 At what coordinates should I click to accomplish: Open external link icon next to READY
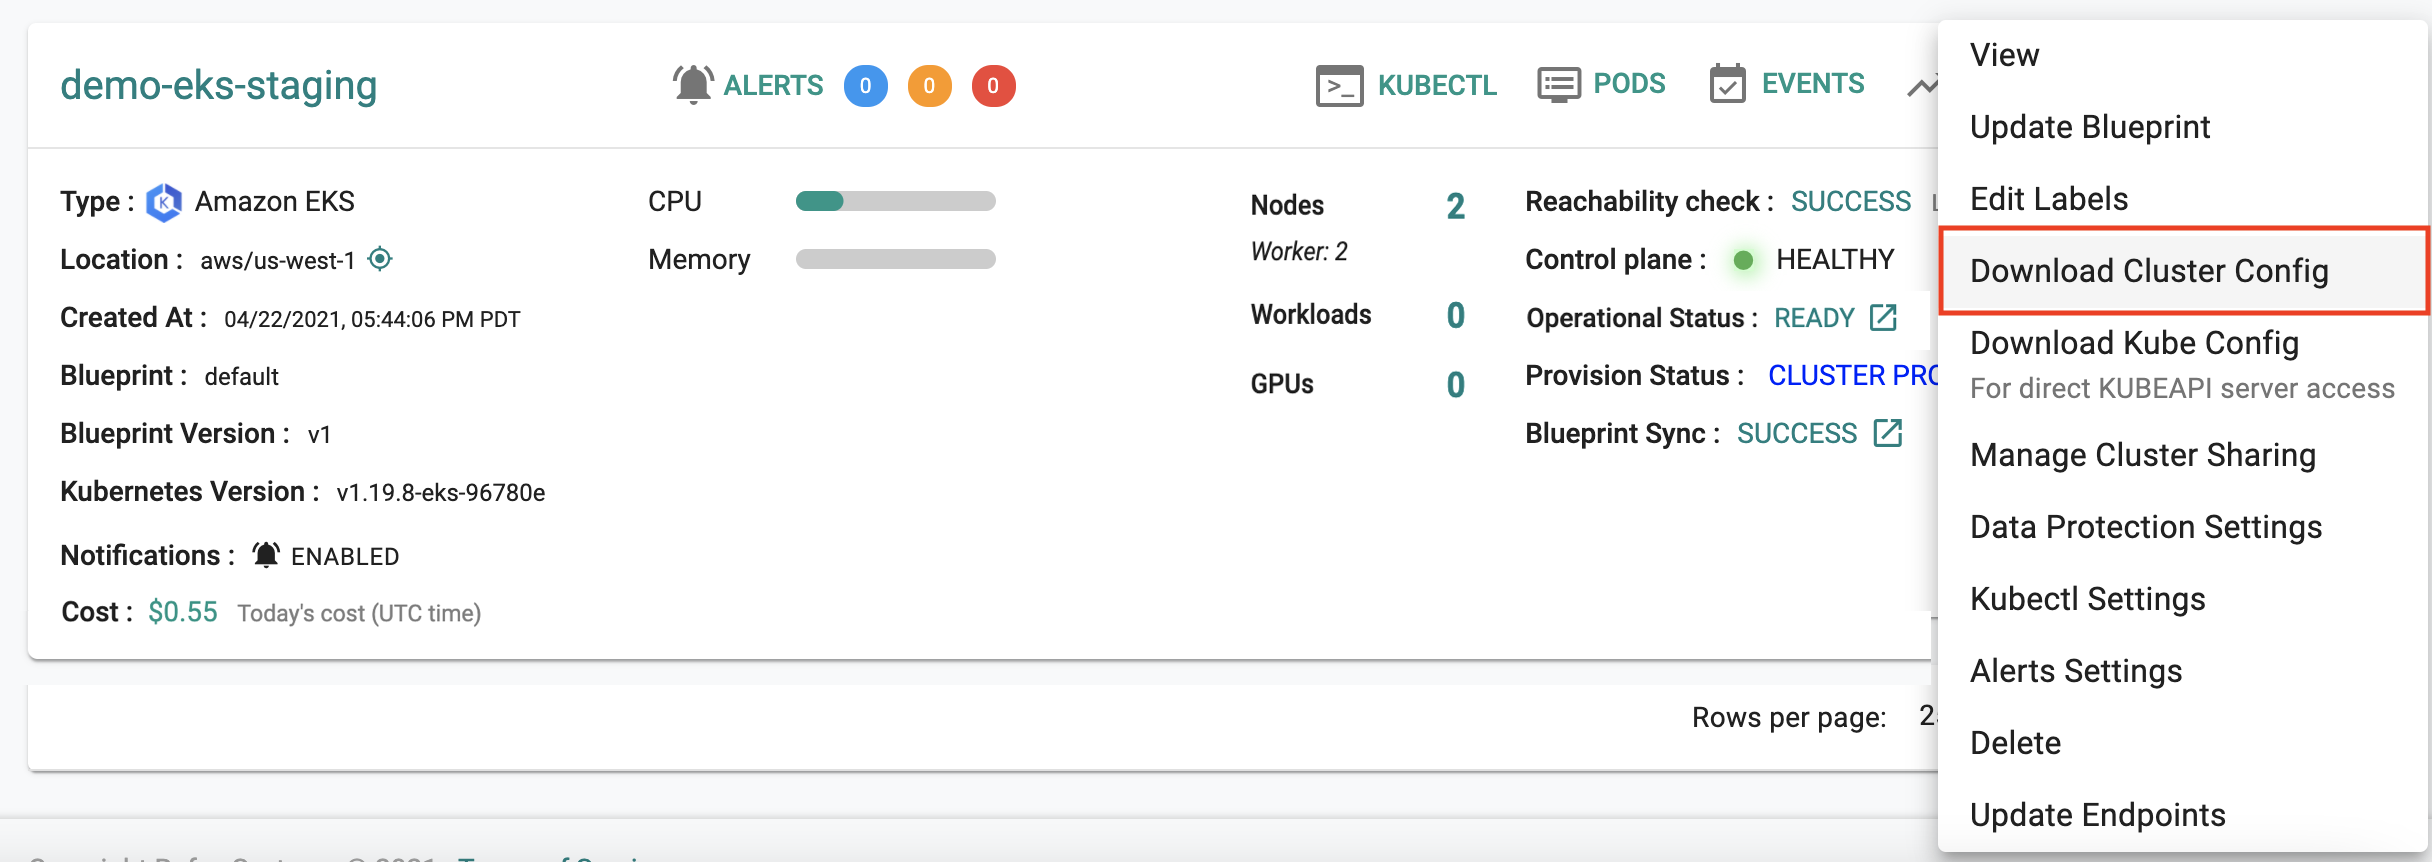1883,317
